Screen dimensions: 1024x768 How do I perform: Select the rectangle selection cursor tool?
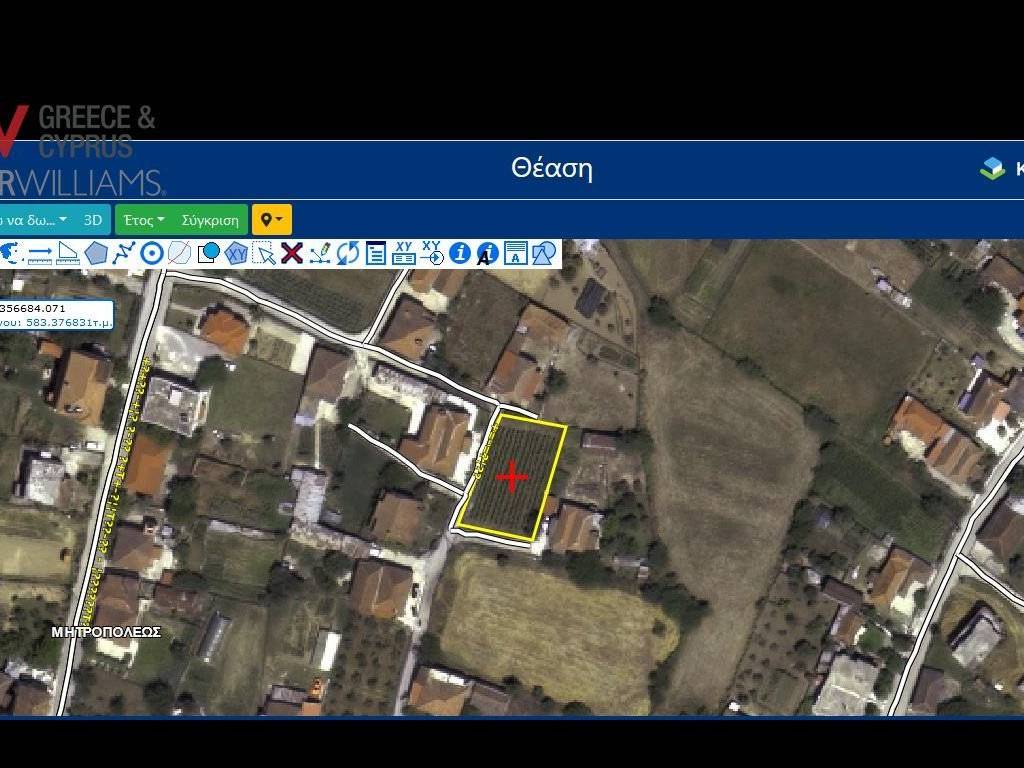pos(264,253)
